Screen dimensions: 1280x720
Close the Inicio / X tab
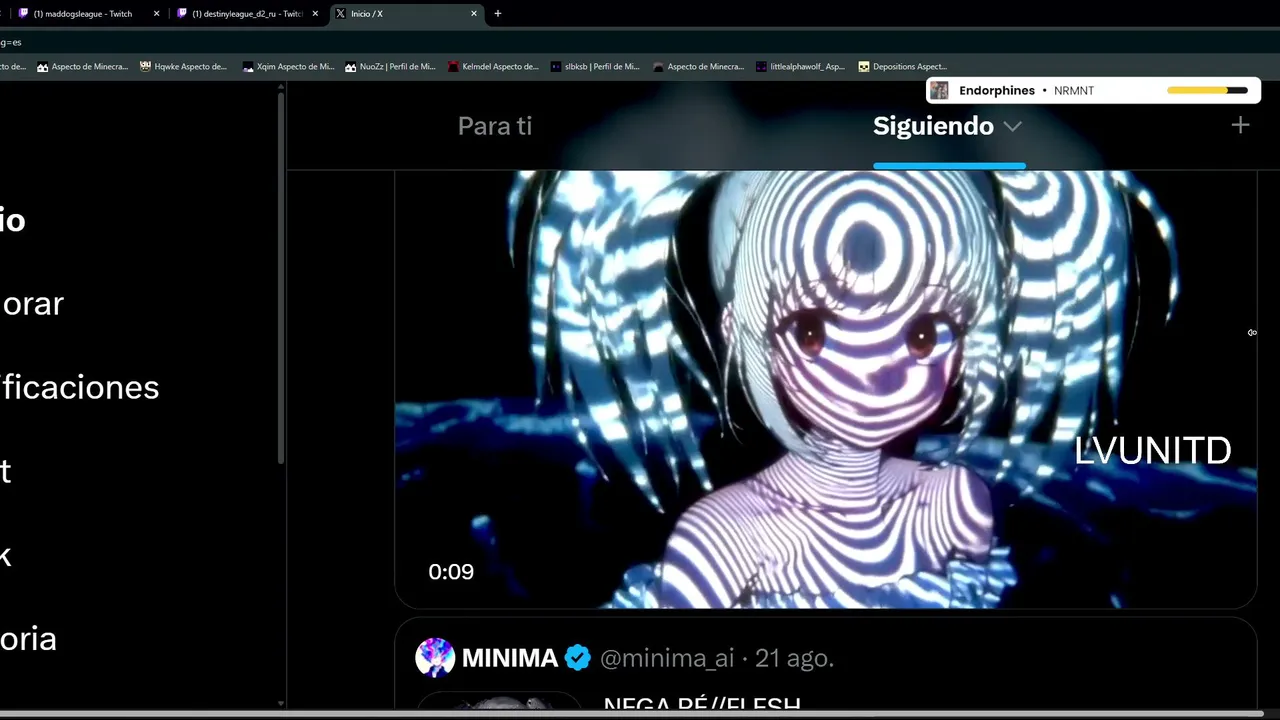474,14
